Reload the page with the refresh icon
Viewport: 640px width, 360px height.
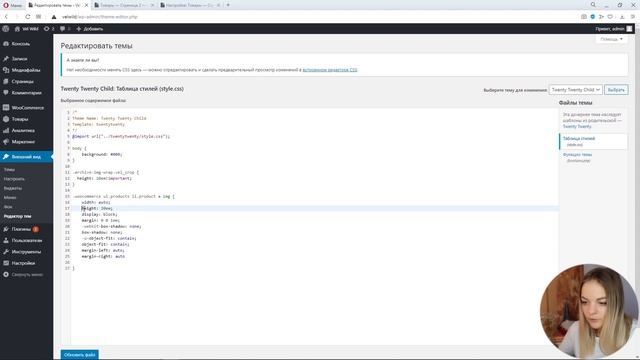coord(27,17)
